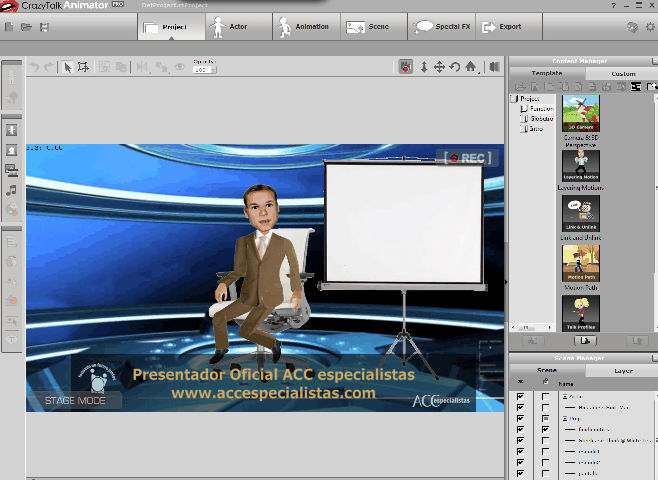Toggle visibility checkbox for Actor row
Screen dimensions: 658x480
coord(520,397)
